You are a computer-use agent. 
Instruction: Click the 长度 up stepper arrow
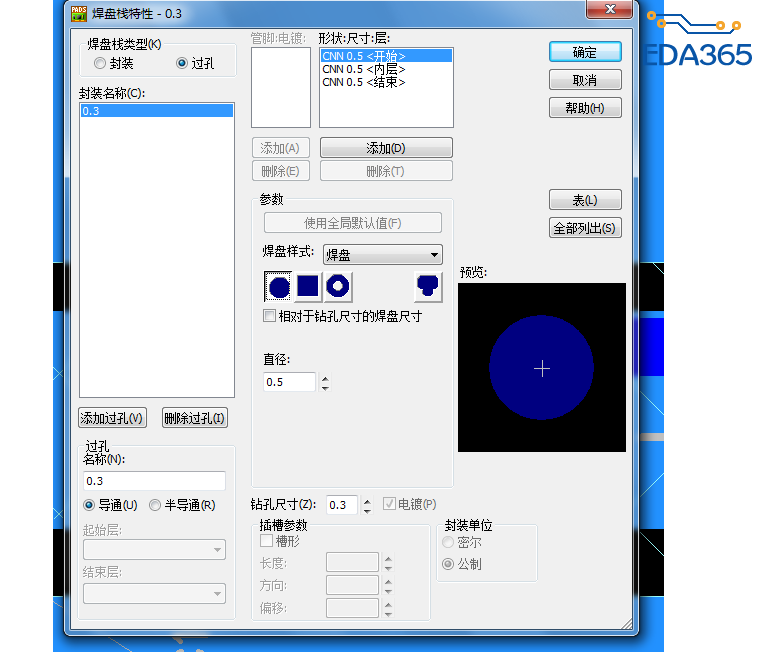click(x=388, y=559)
